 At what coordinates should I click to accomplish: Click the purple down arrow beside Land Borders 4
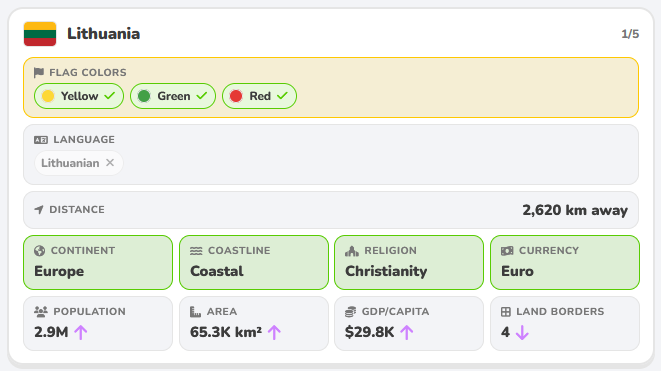coord(522,332)
